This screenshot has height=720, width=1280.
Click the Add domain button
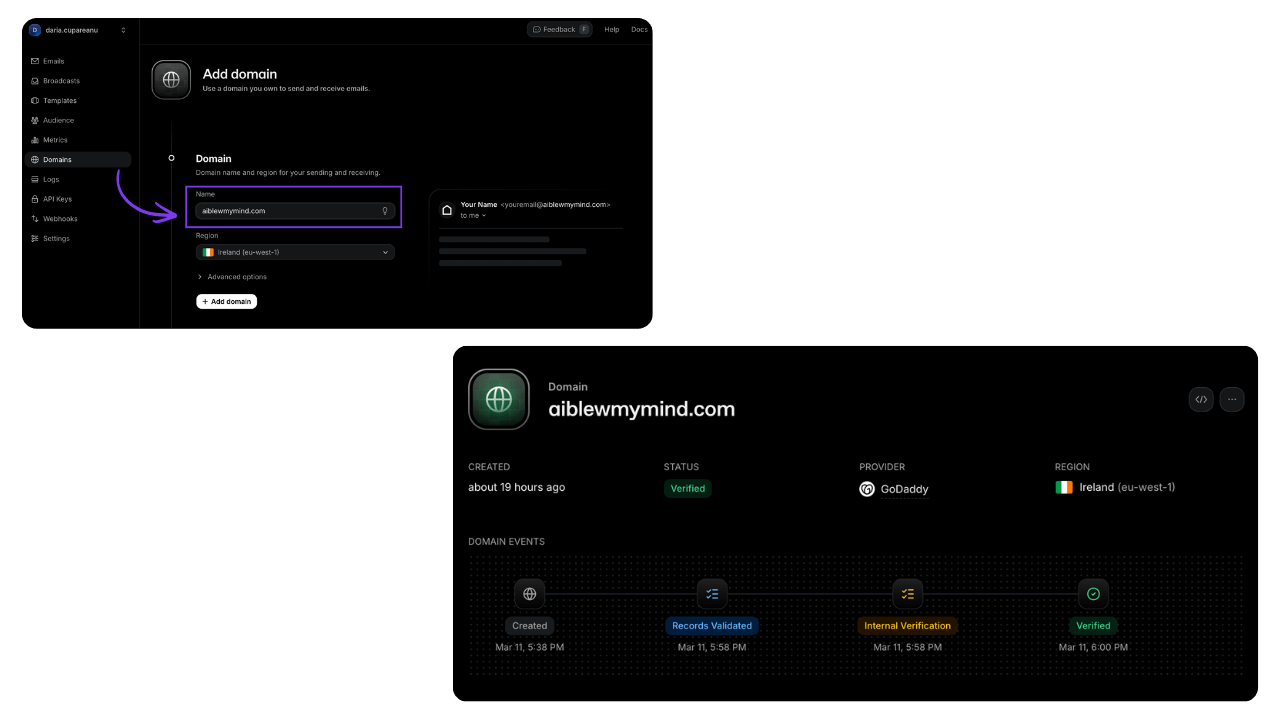coord(226,301)
